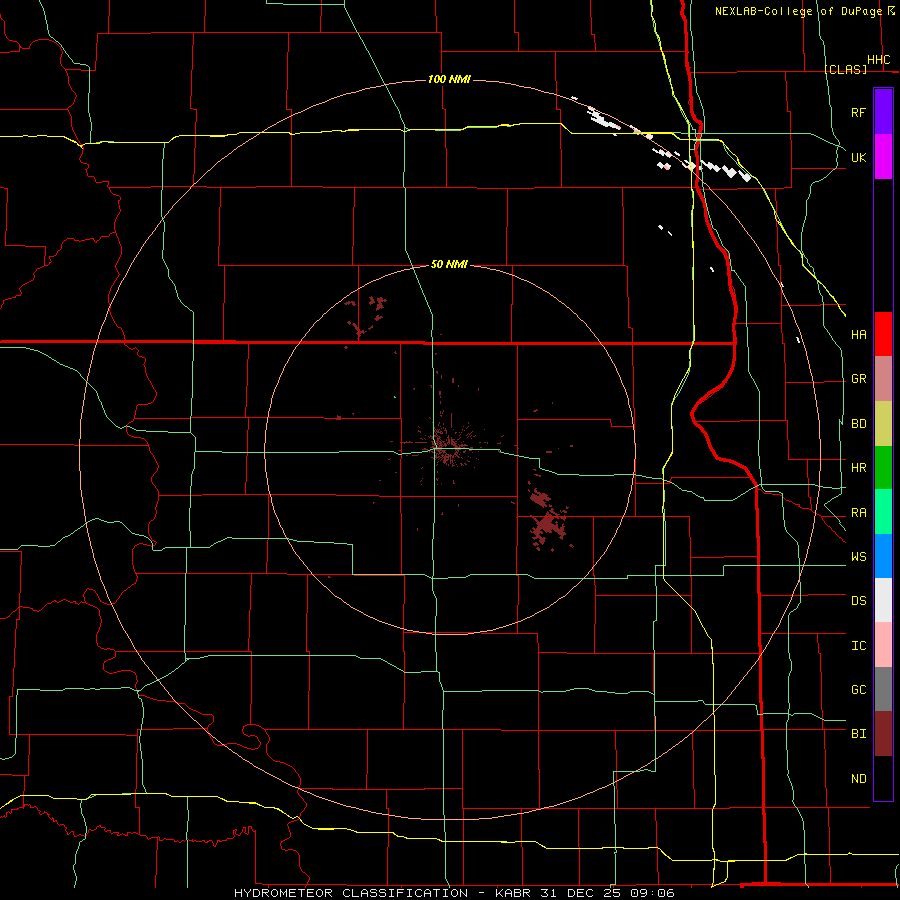Choose the yellow BD legend swatch
This screenshot has height=900, width=900.
(x=883, y=424)
